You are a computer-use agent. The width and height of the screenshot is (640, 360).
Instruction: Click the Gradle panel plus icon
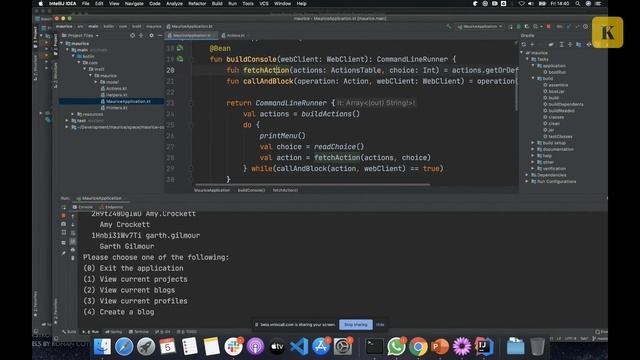tap(532, 44)
